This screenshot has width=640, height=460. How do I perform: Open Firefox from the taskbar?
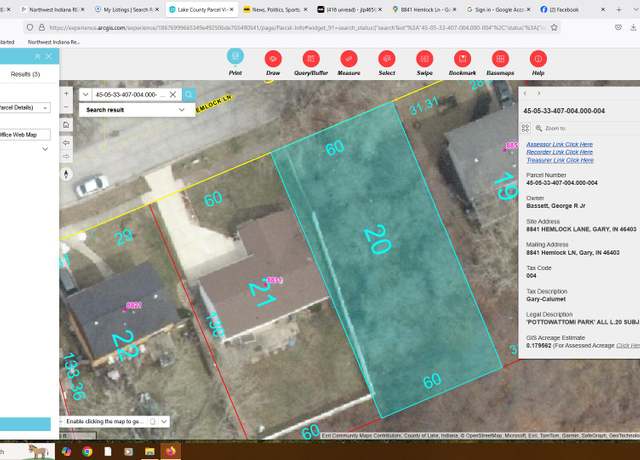(171, 451)
